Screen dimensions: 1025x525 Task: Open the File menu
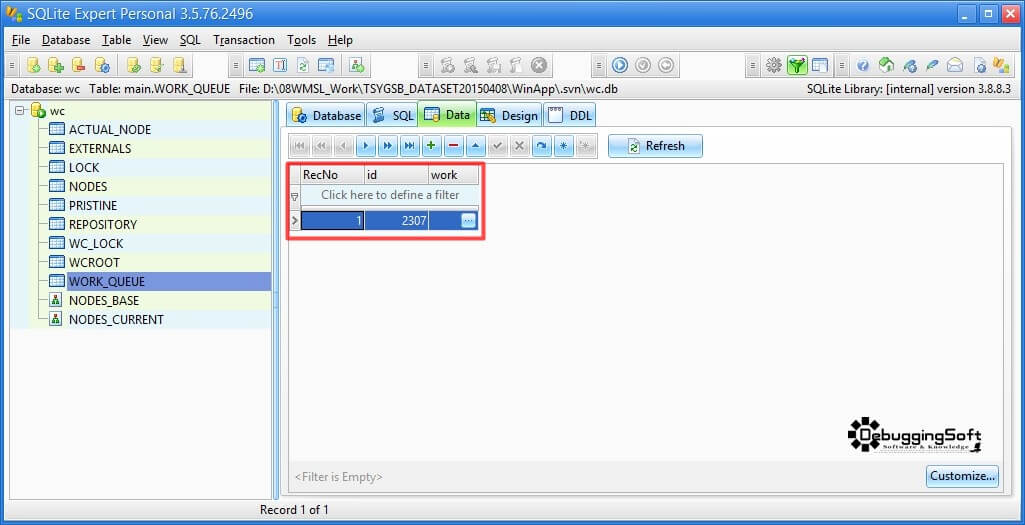tap(21, 40)
